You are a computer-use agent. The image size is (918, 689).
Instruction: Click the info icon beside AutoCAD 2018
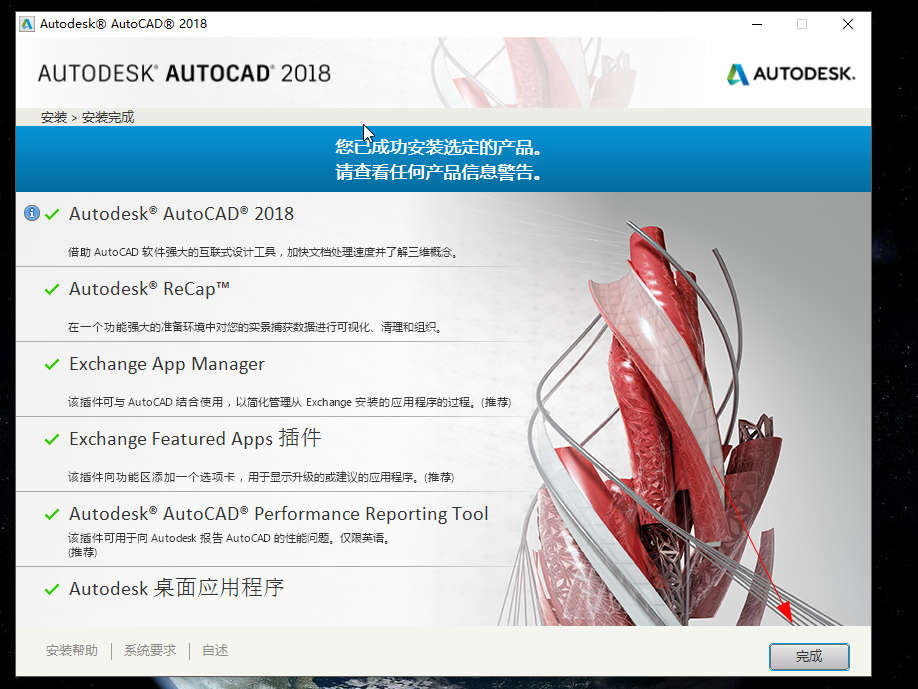point(32,213)
